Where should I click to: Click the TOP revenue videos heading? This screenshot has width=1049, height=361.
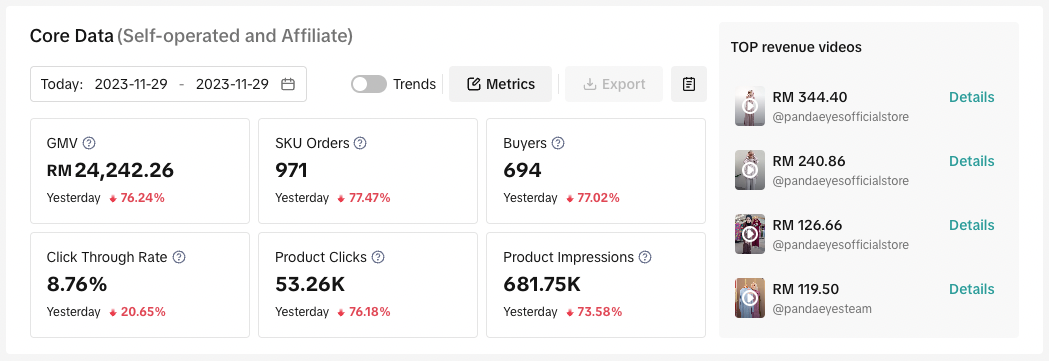tap(796, 47)
